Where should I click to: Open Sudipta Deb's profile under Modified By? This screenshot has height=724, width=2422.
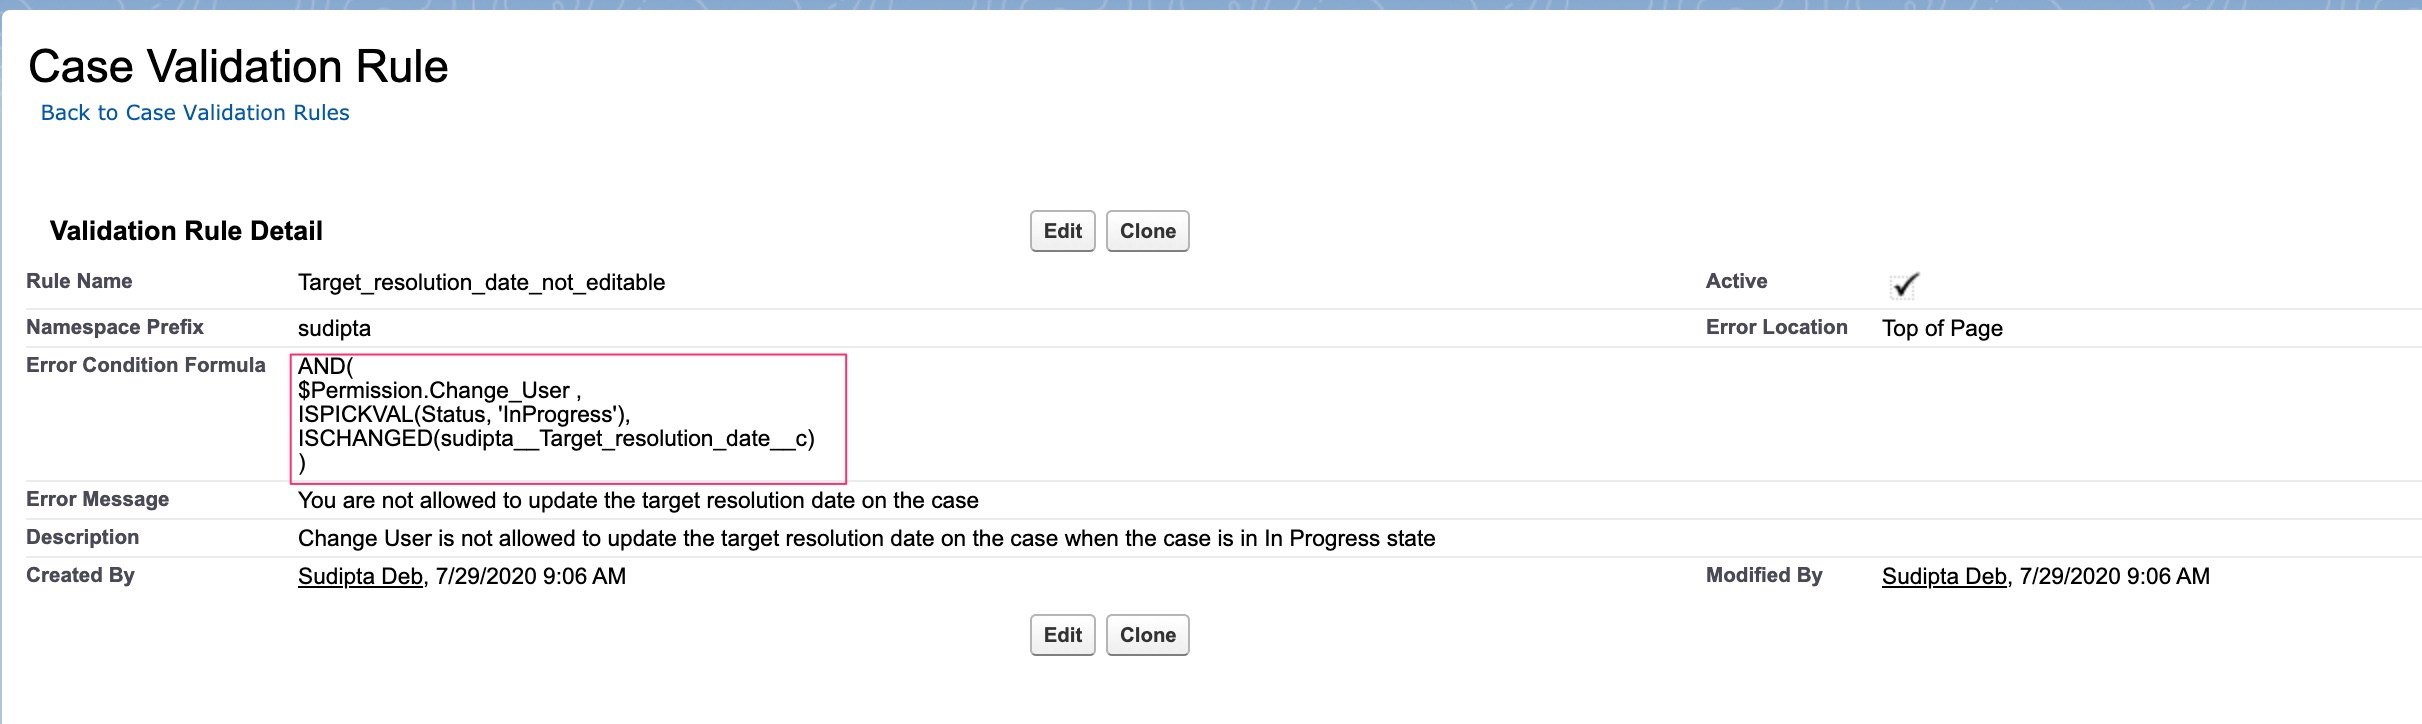click(1943, 576)
